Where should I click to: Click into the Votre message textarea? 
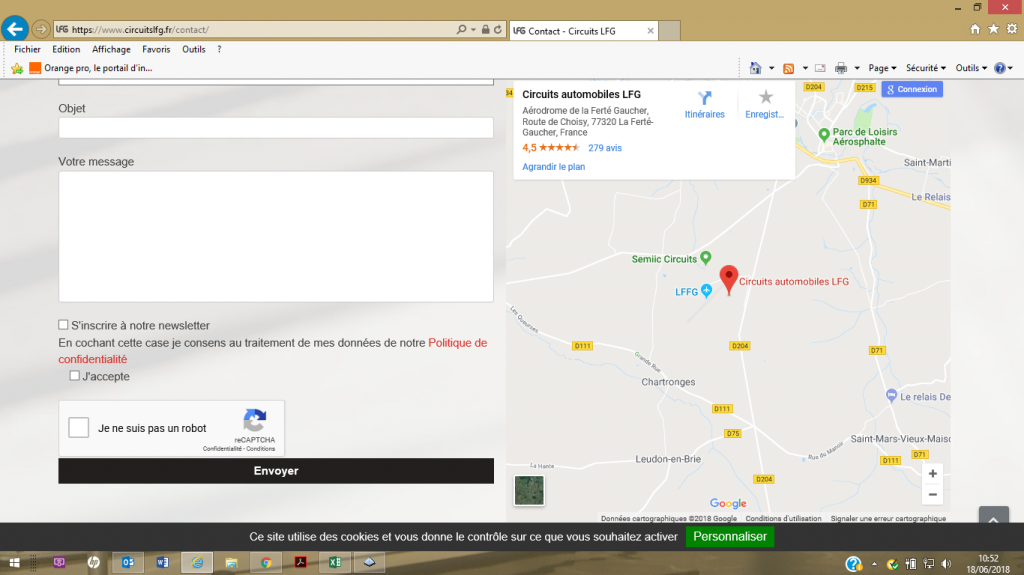(276, 237)
